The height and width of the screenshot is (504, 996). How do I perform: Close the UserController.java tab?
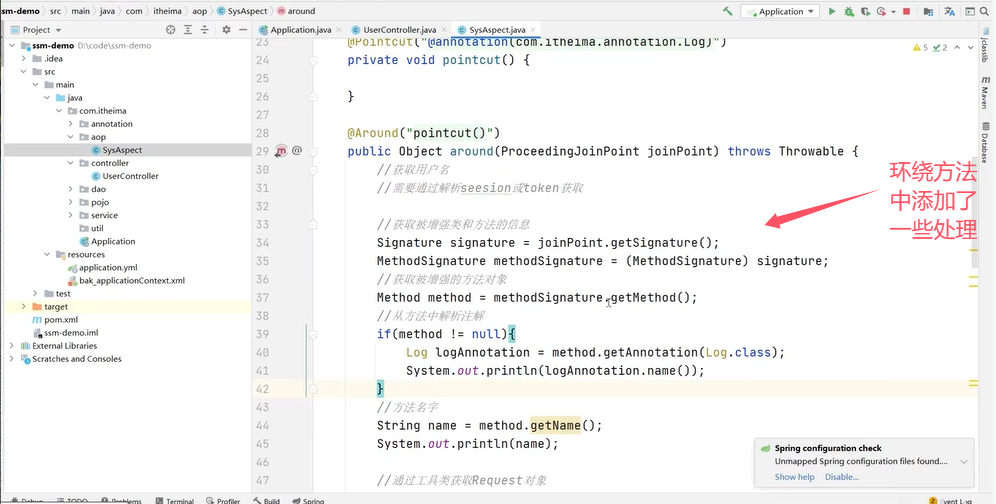coord(443,29)
